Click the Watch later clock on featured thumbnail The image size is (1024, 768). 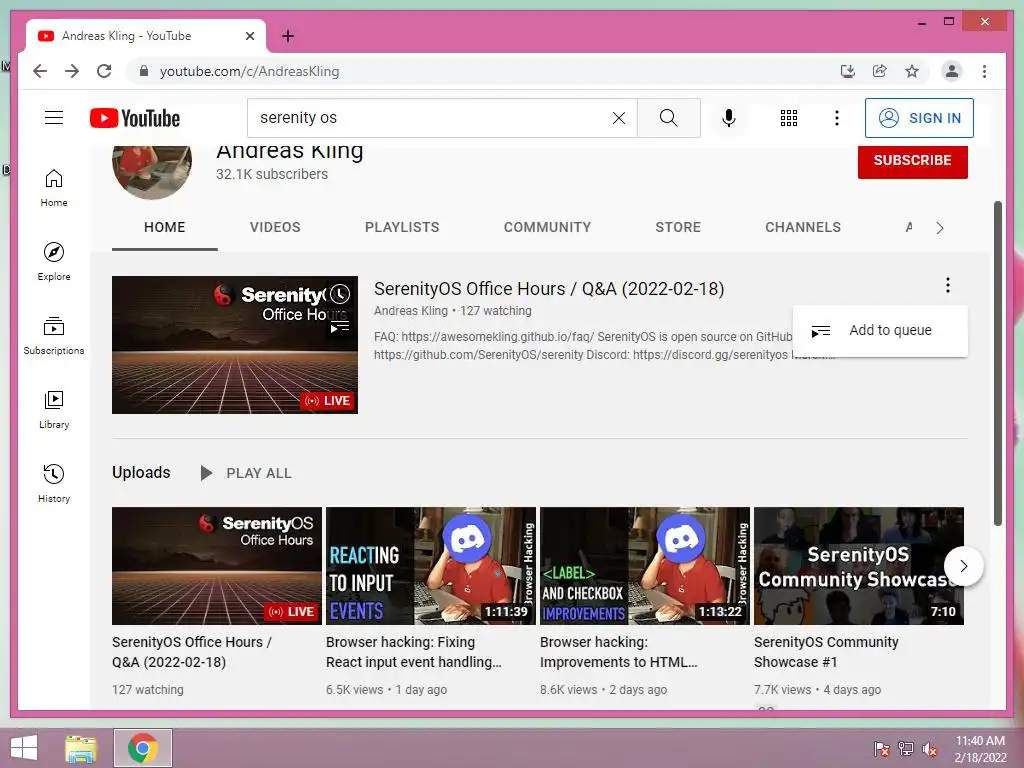pos(340,295)
